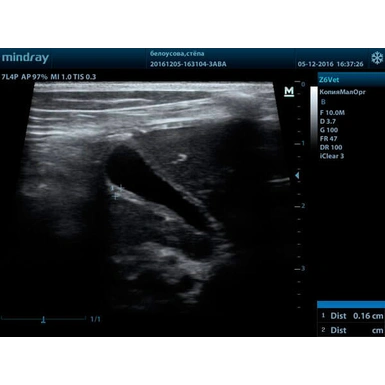Click the depth scale mark 1
This screenshot has height=385, width=385.
point(303,143)
